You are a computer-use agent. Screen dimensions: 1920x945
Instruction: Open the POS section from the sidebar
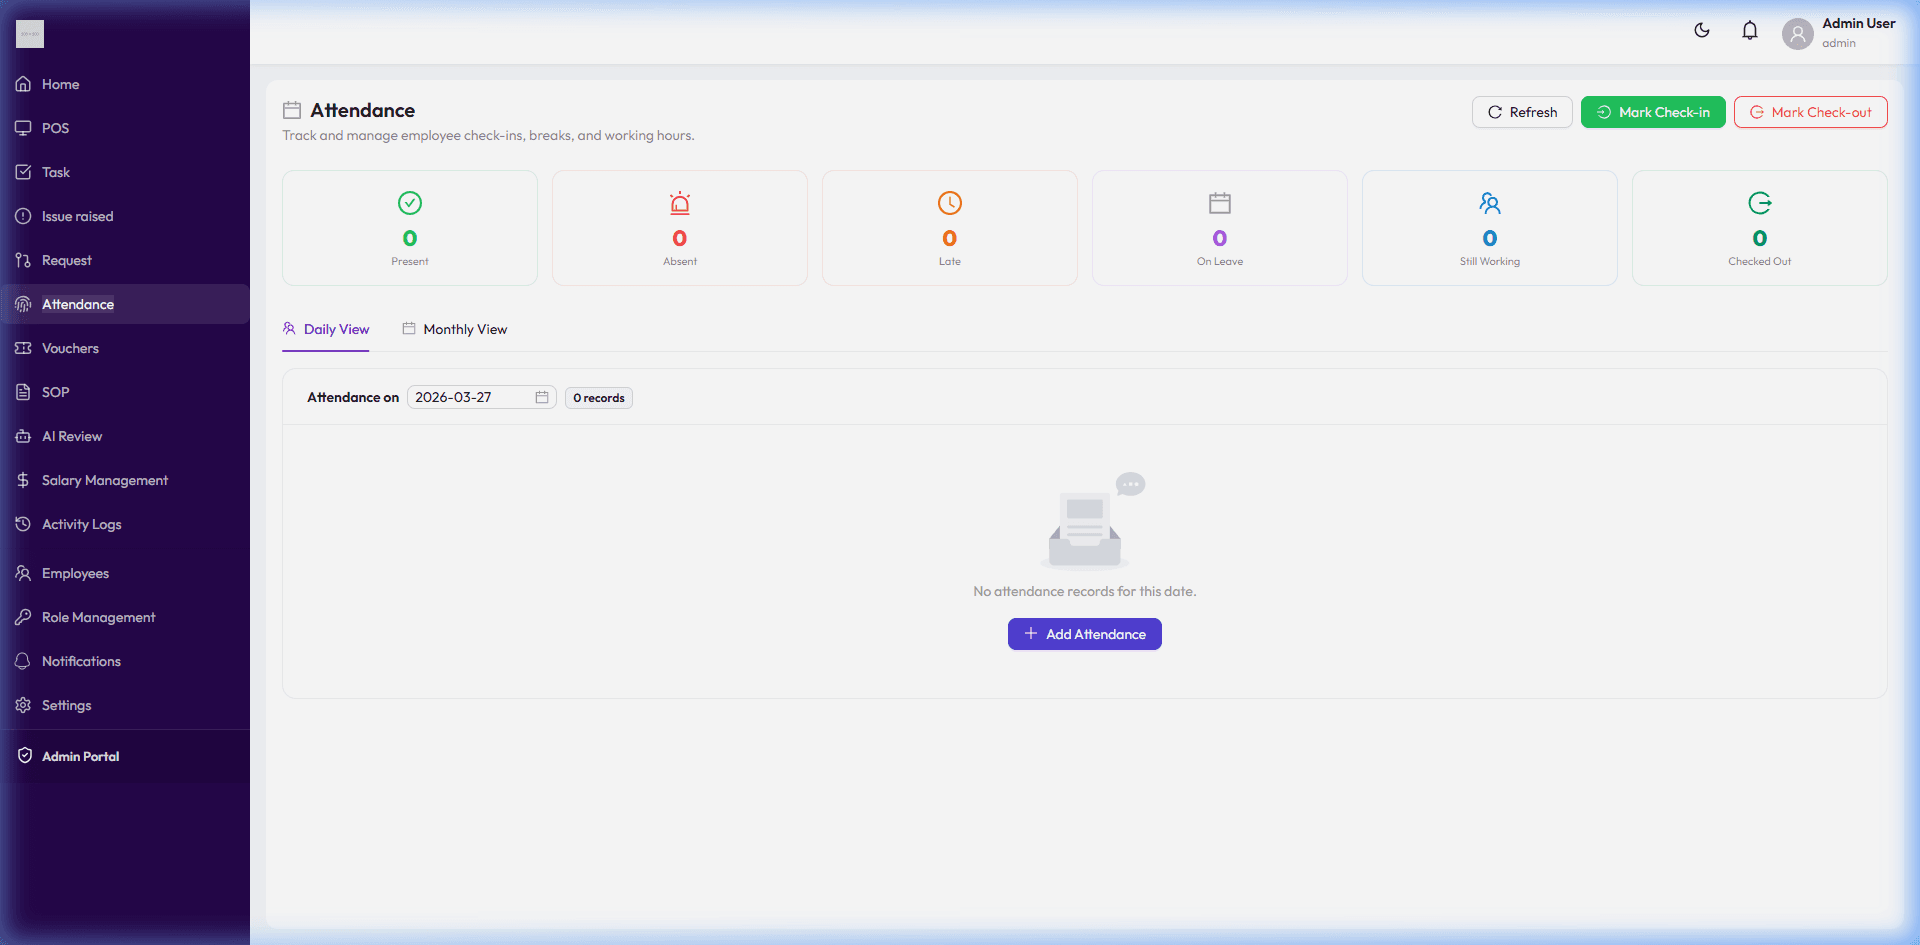click(x=54, y=128)
